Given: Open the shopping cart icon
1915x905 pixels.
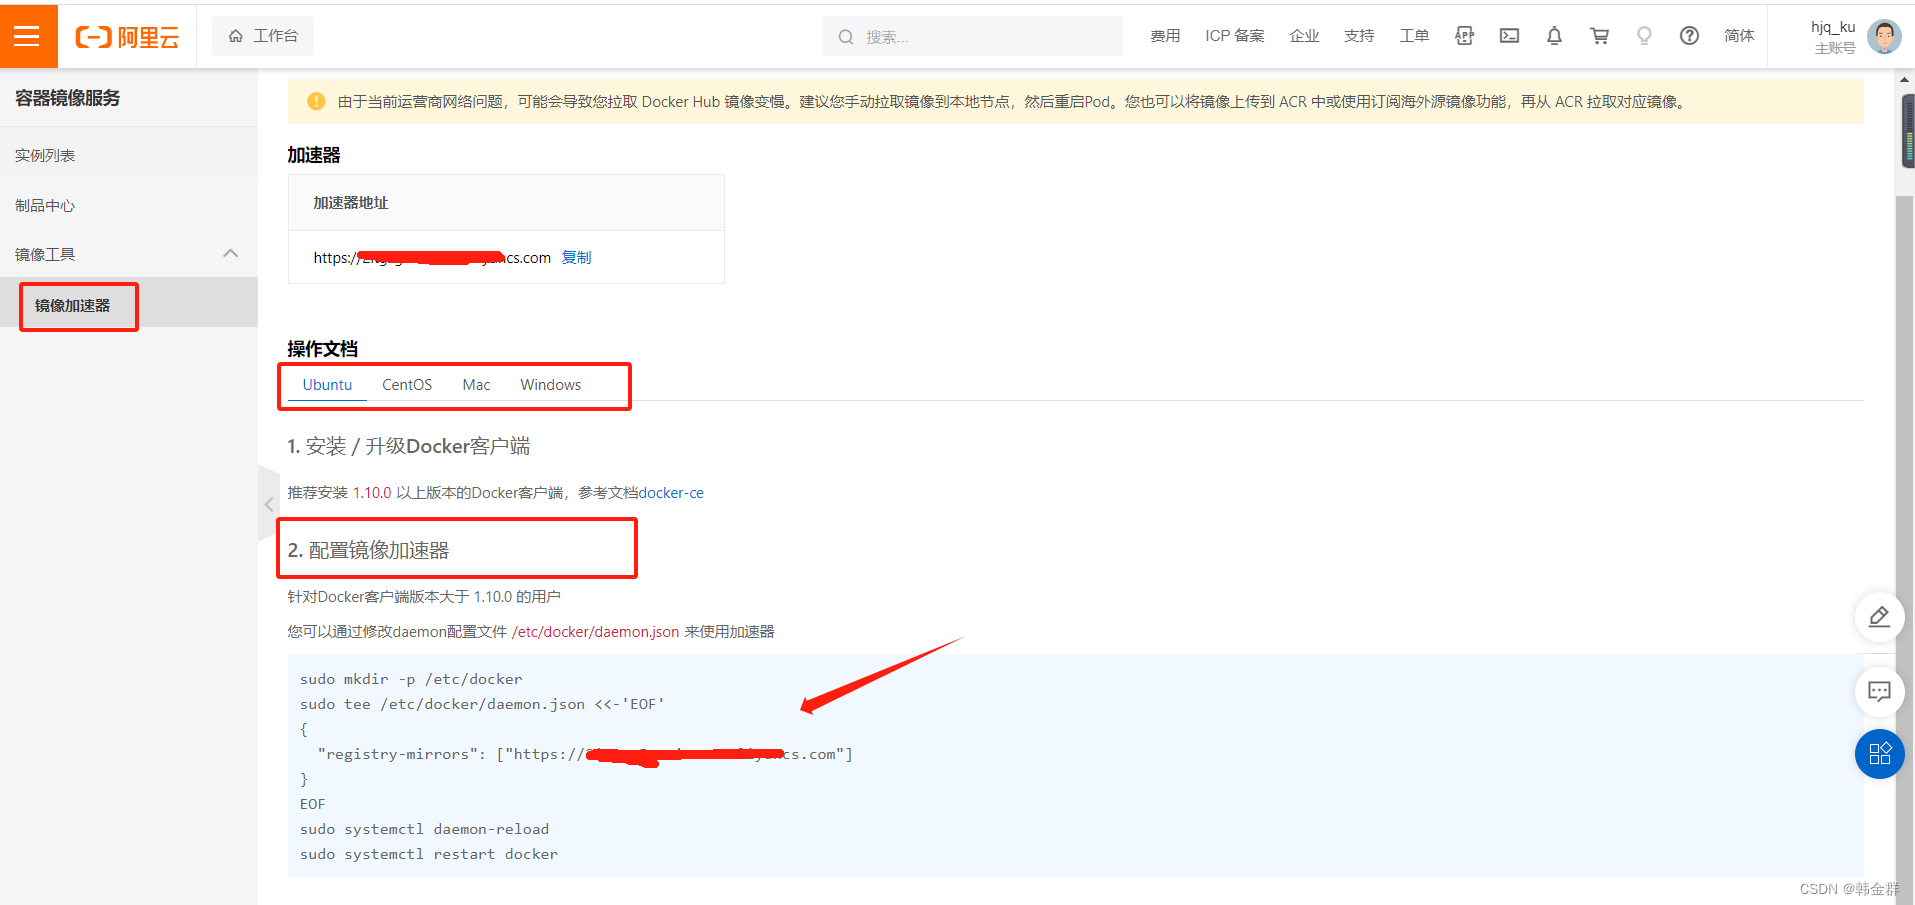Looking at the screenshot, I should pos(1600,36).
